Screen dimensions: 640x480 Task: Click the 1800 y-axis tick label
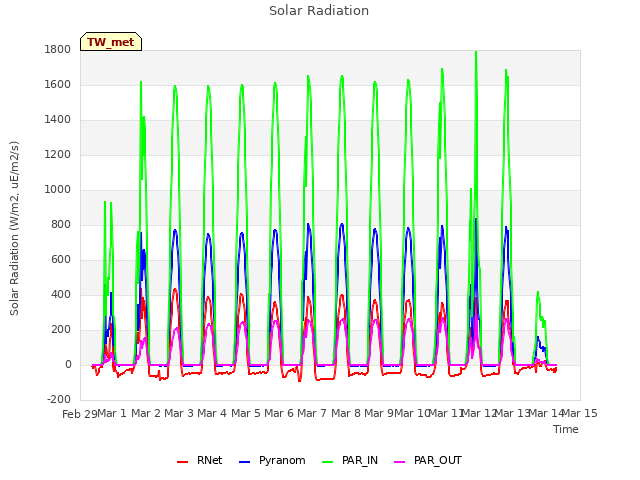pyautogui.click(x=58, y=49)
